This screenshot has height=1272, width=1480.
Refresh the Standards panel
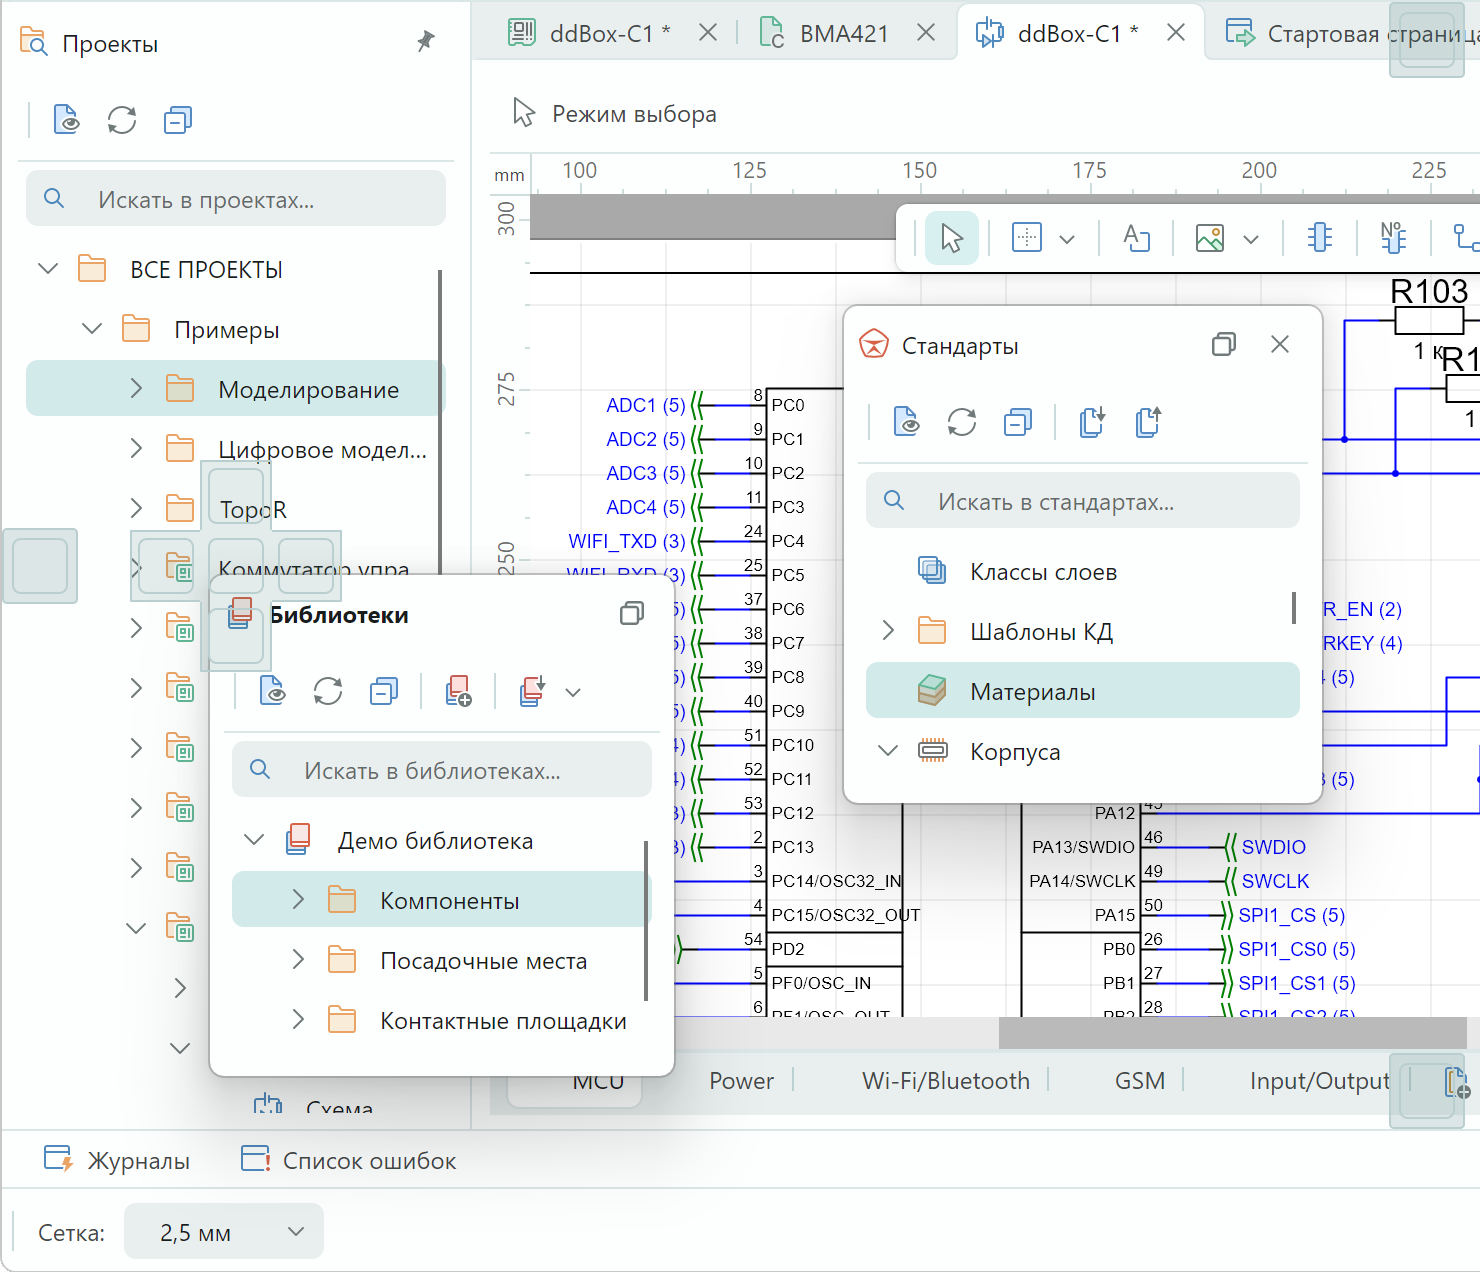[x=962, y=422]
